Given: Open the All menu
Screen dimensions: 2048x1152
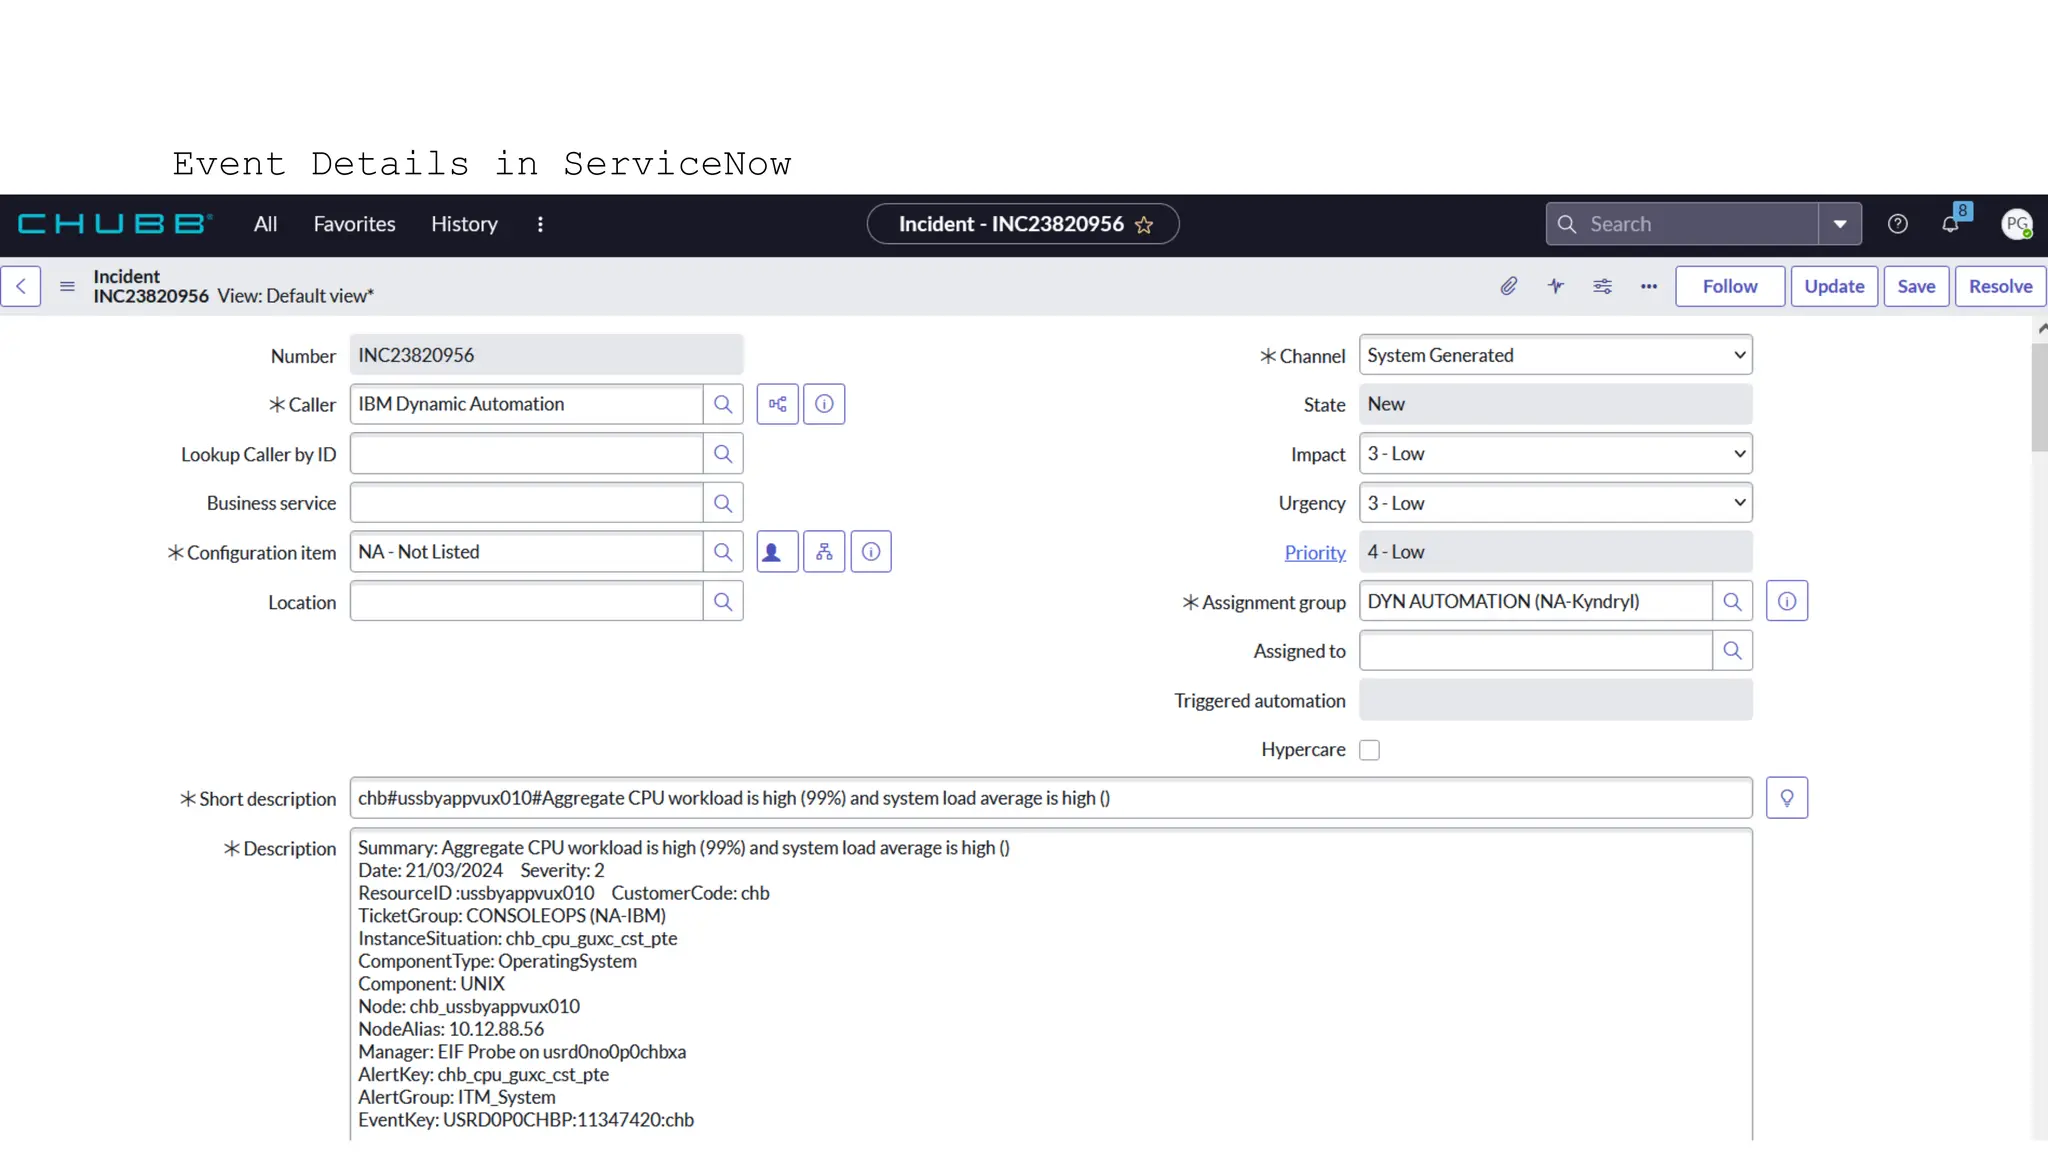Looking at the screenshot, I should click(265, 224).
